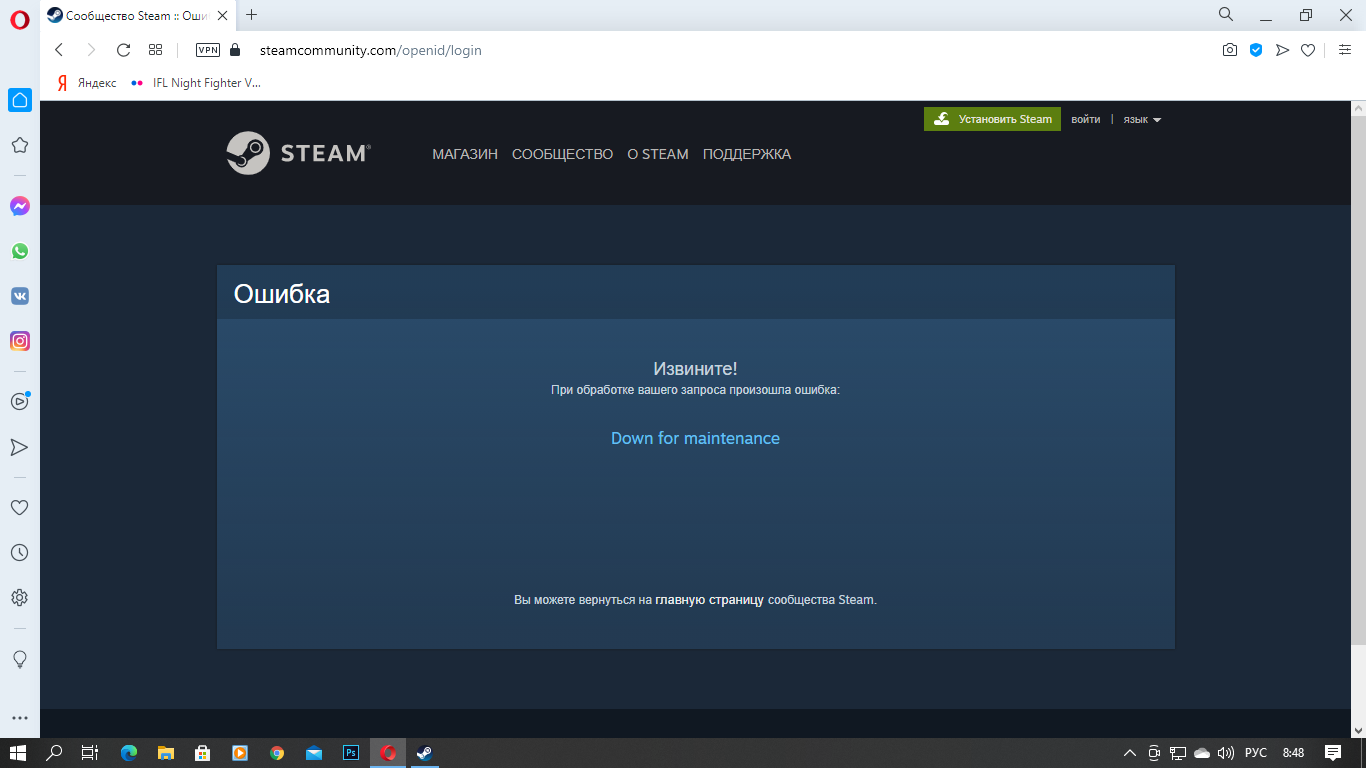Open Messenger in Opera sidebar

point(19,206)
